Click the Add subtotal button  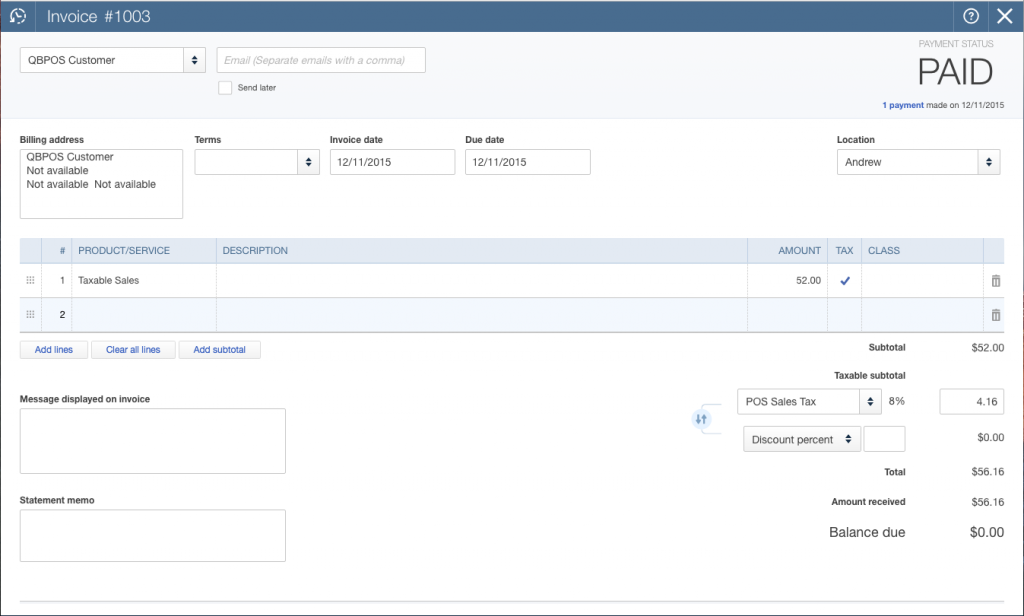(x=219, y=350)
